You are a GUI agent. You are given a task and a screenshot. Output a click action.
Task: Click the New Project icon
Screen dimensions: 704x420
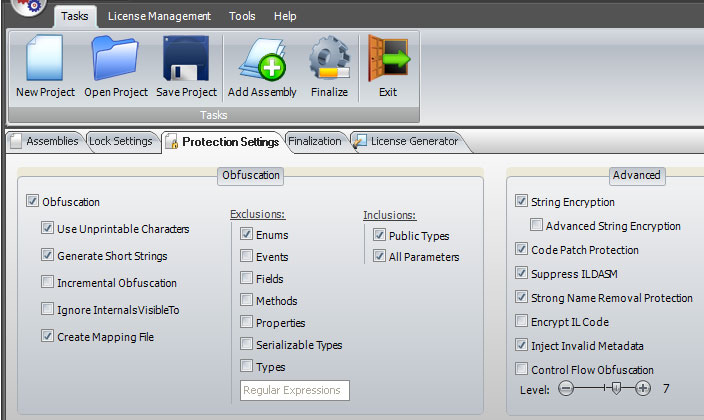pyautogui.click(x=44, y=57)
